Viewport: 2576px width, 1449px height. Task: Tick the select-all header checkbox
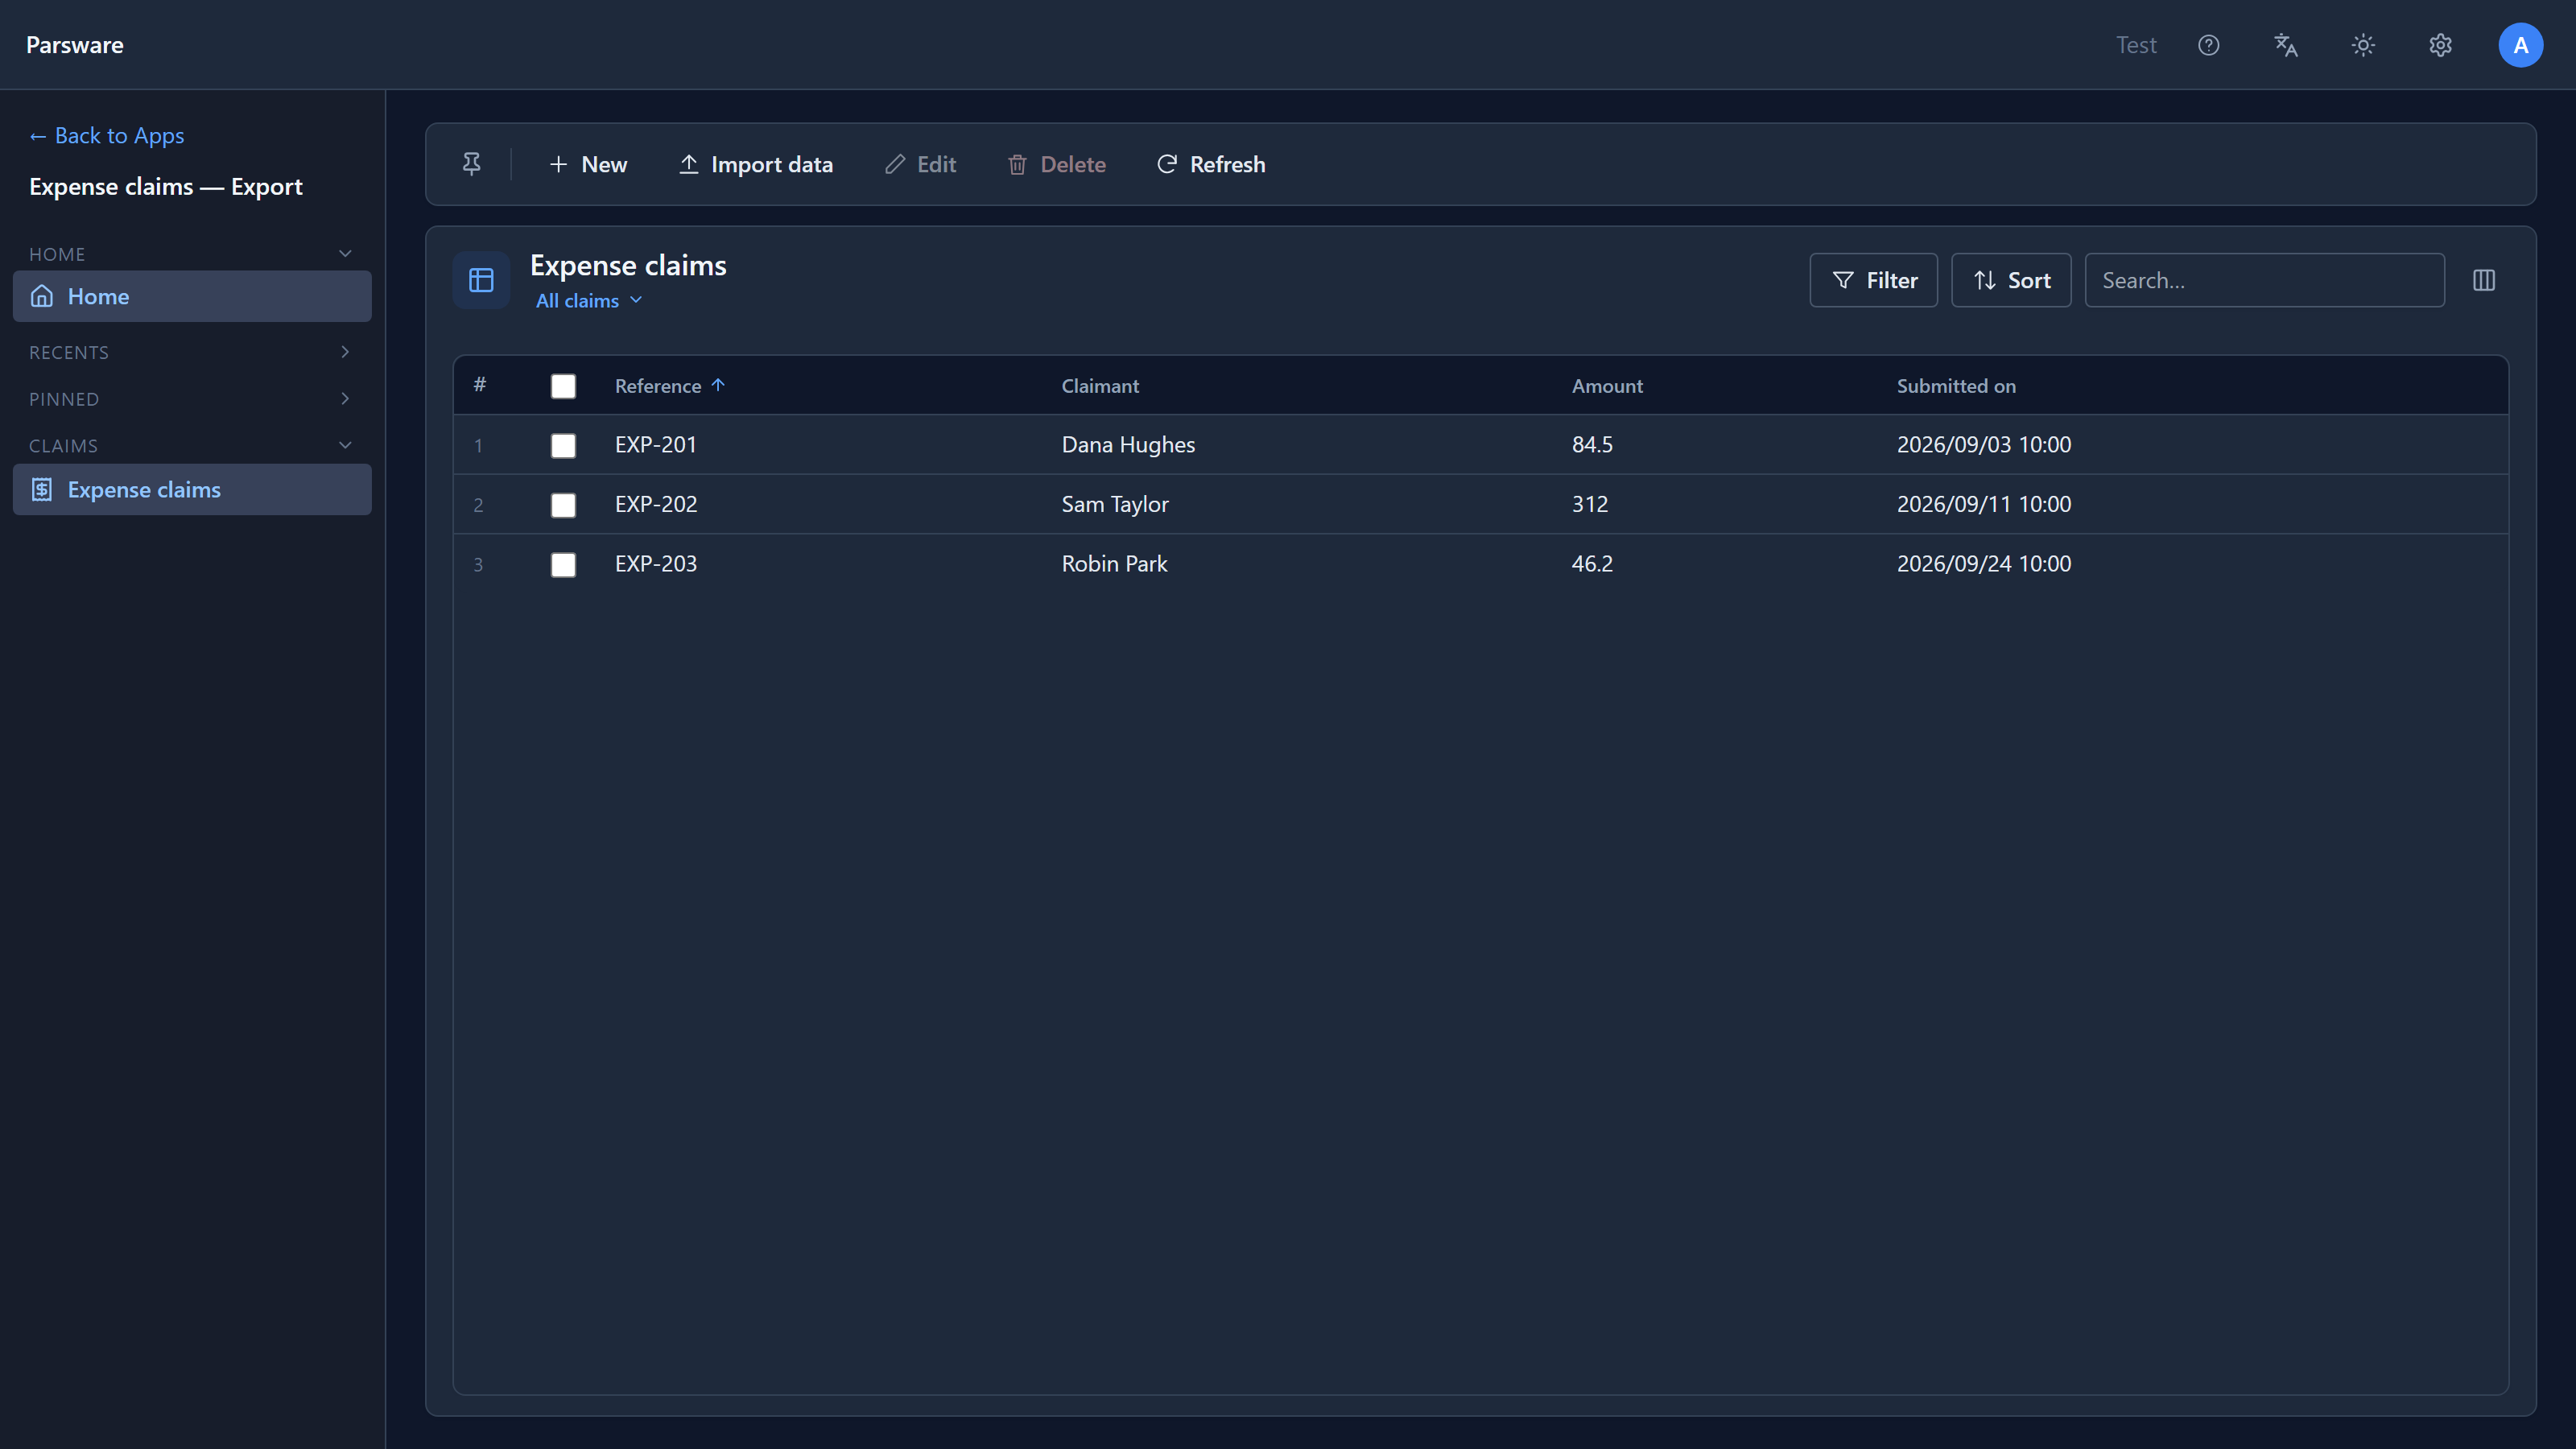pyautogui.click(x=563, y=386)
